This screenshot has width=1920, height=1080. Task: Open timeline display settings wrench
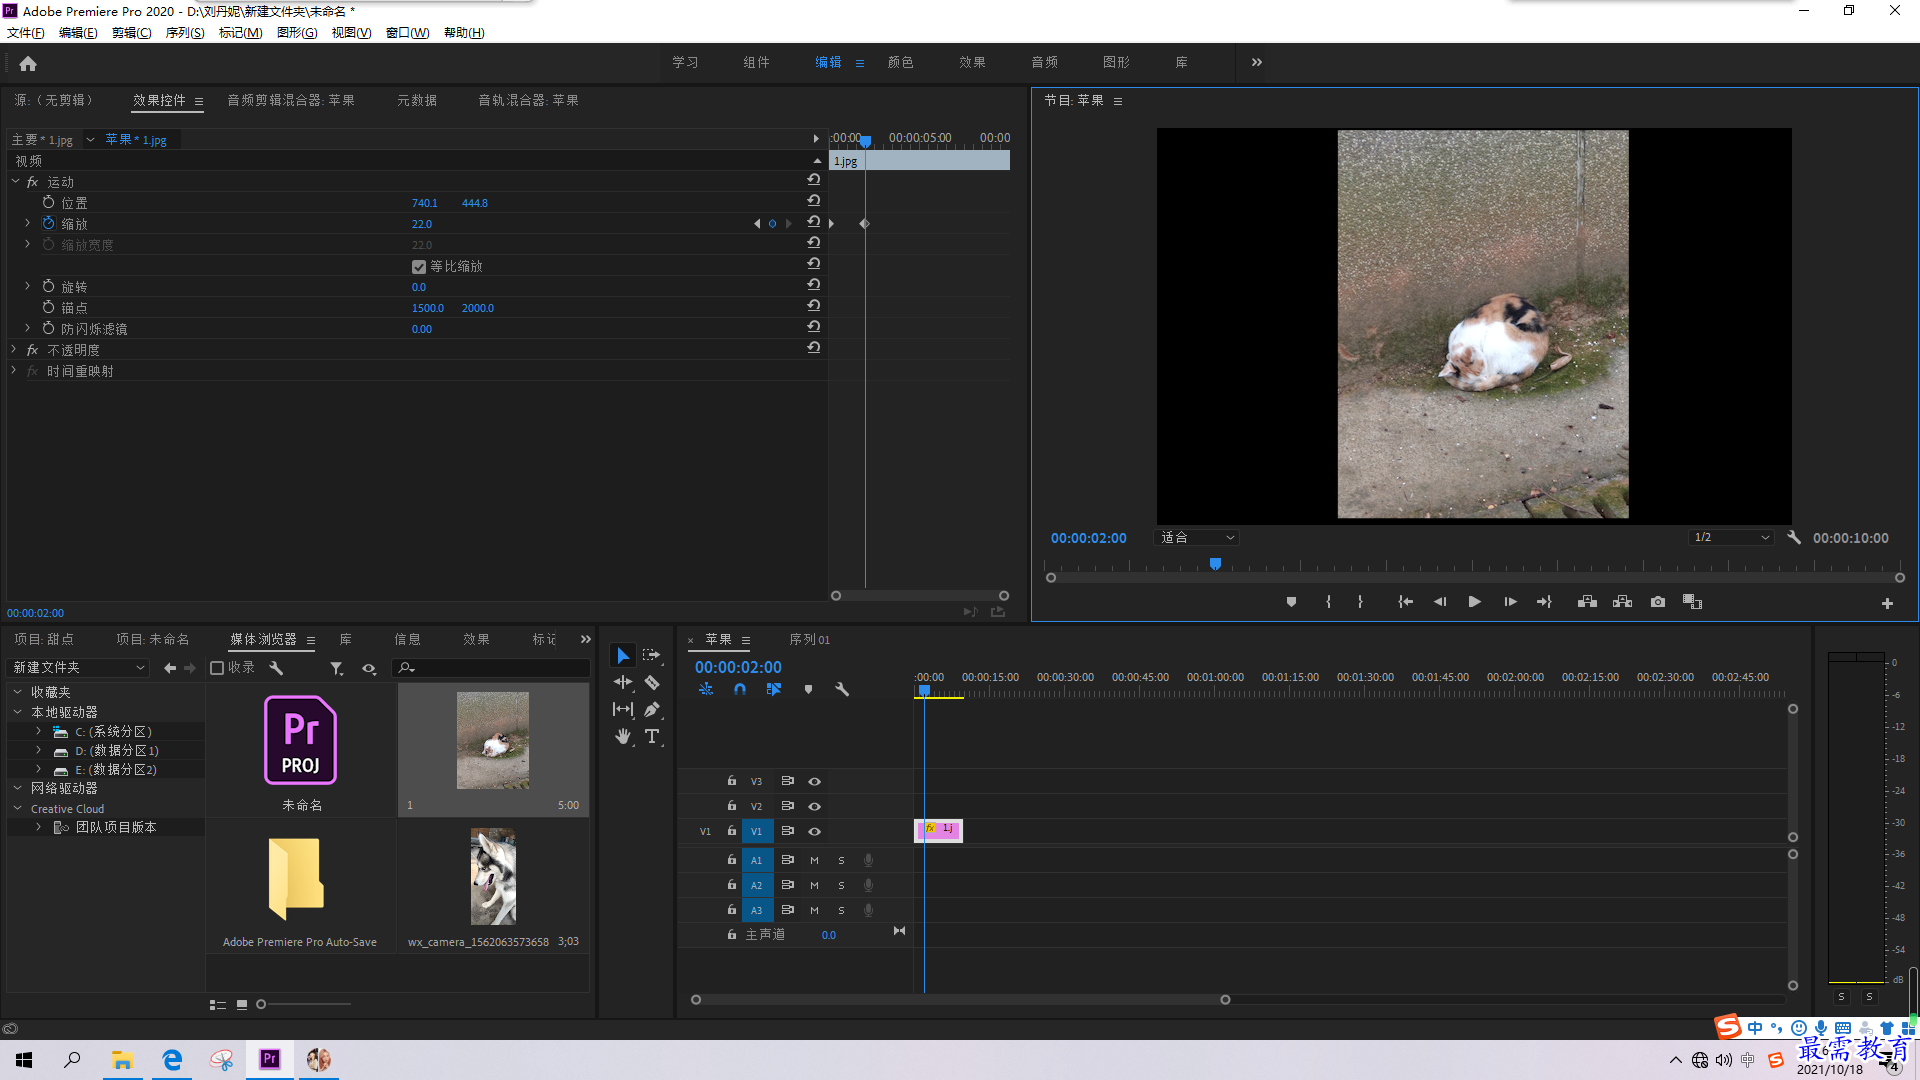[x=842, y=689]
